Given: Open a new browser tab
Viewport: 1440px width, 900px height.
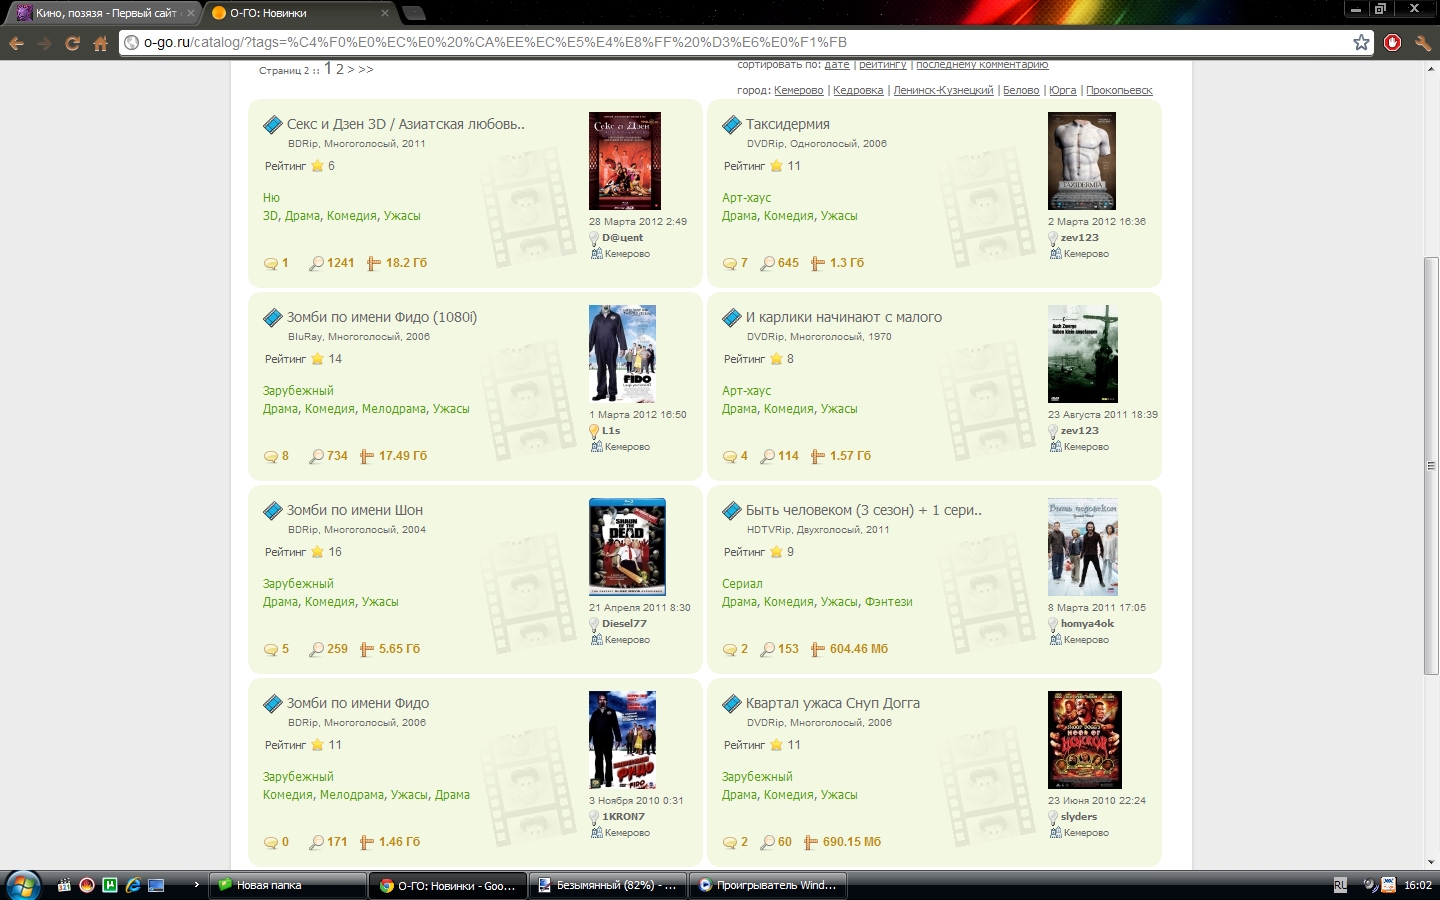Looking at the screenshot, I should (414, 13).
